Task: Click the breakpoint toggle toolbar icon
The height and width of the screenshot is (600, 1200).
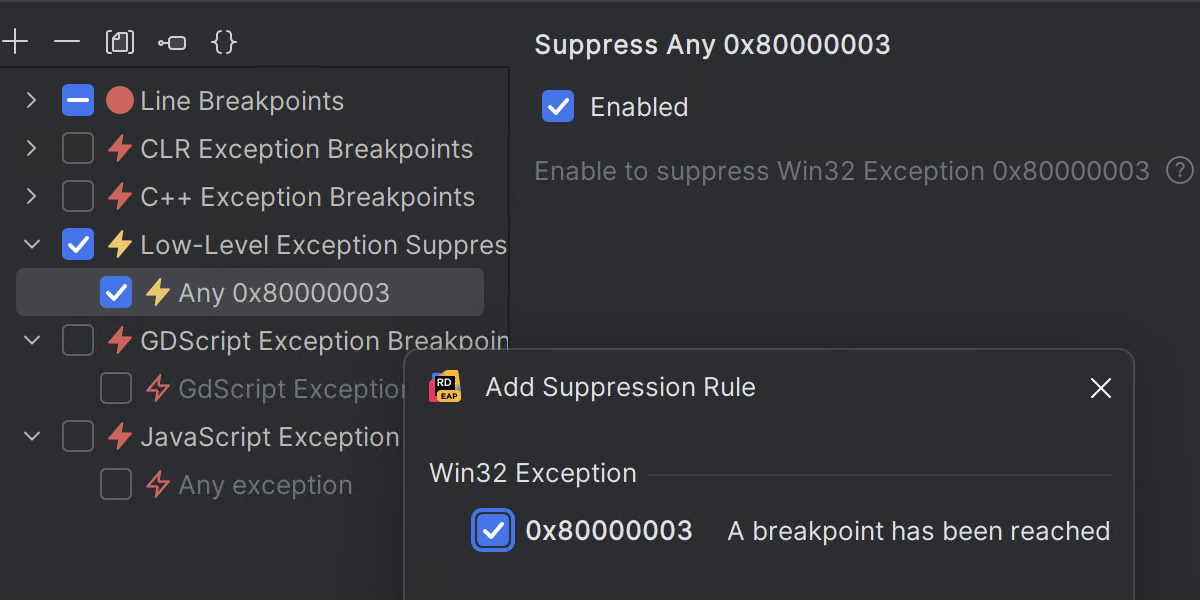Action: click(172, 42)
